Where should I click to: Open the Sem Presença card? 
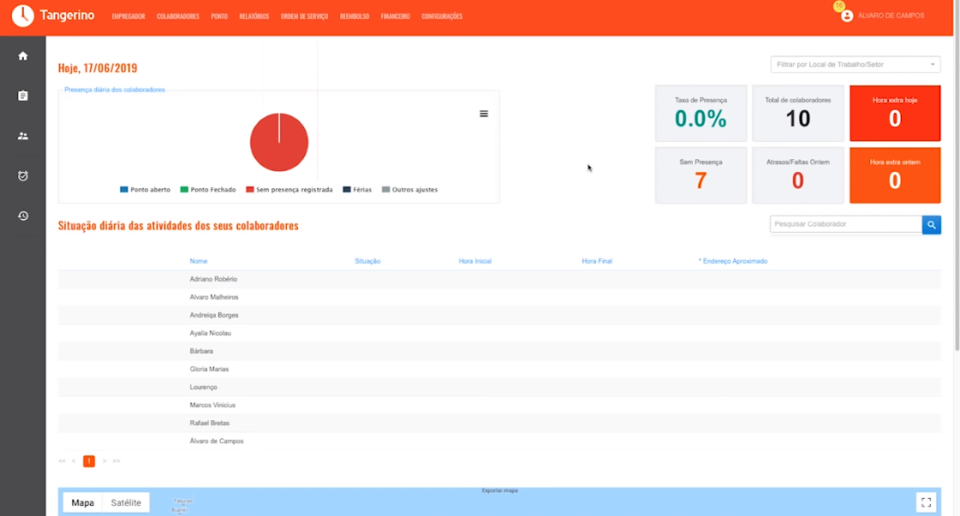pyautogui.click(x=701, y=175)
